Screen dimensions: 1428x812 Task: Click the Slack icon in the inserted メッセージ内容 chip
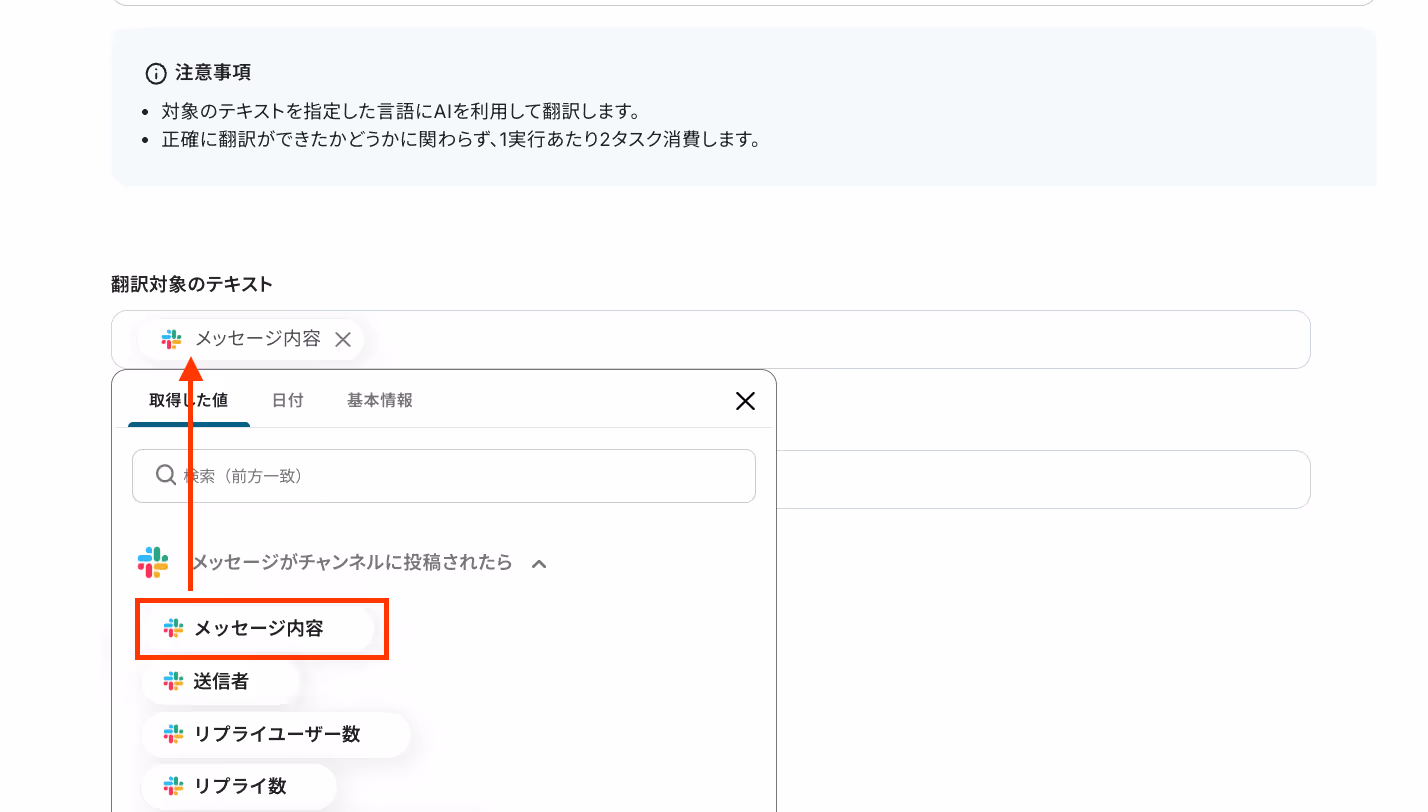pyautogui.click(x=172, y=339)
